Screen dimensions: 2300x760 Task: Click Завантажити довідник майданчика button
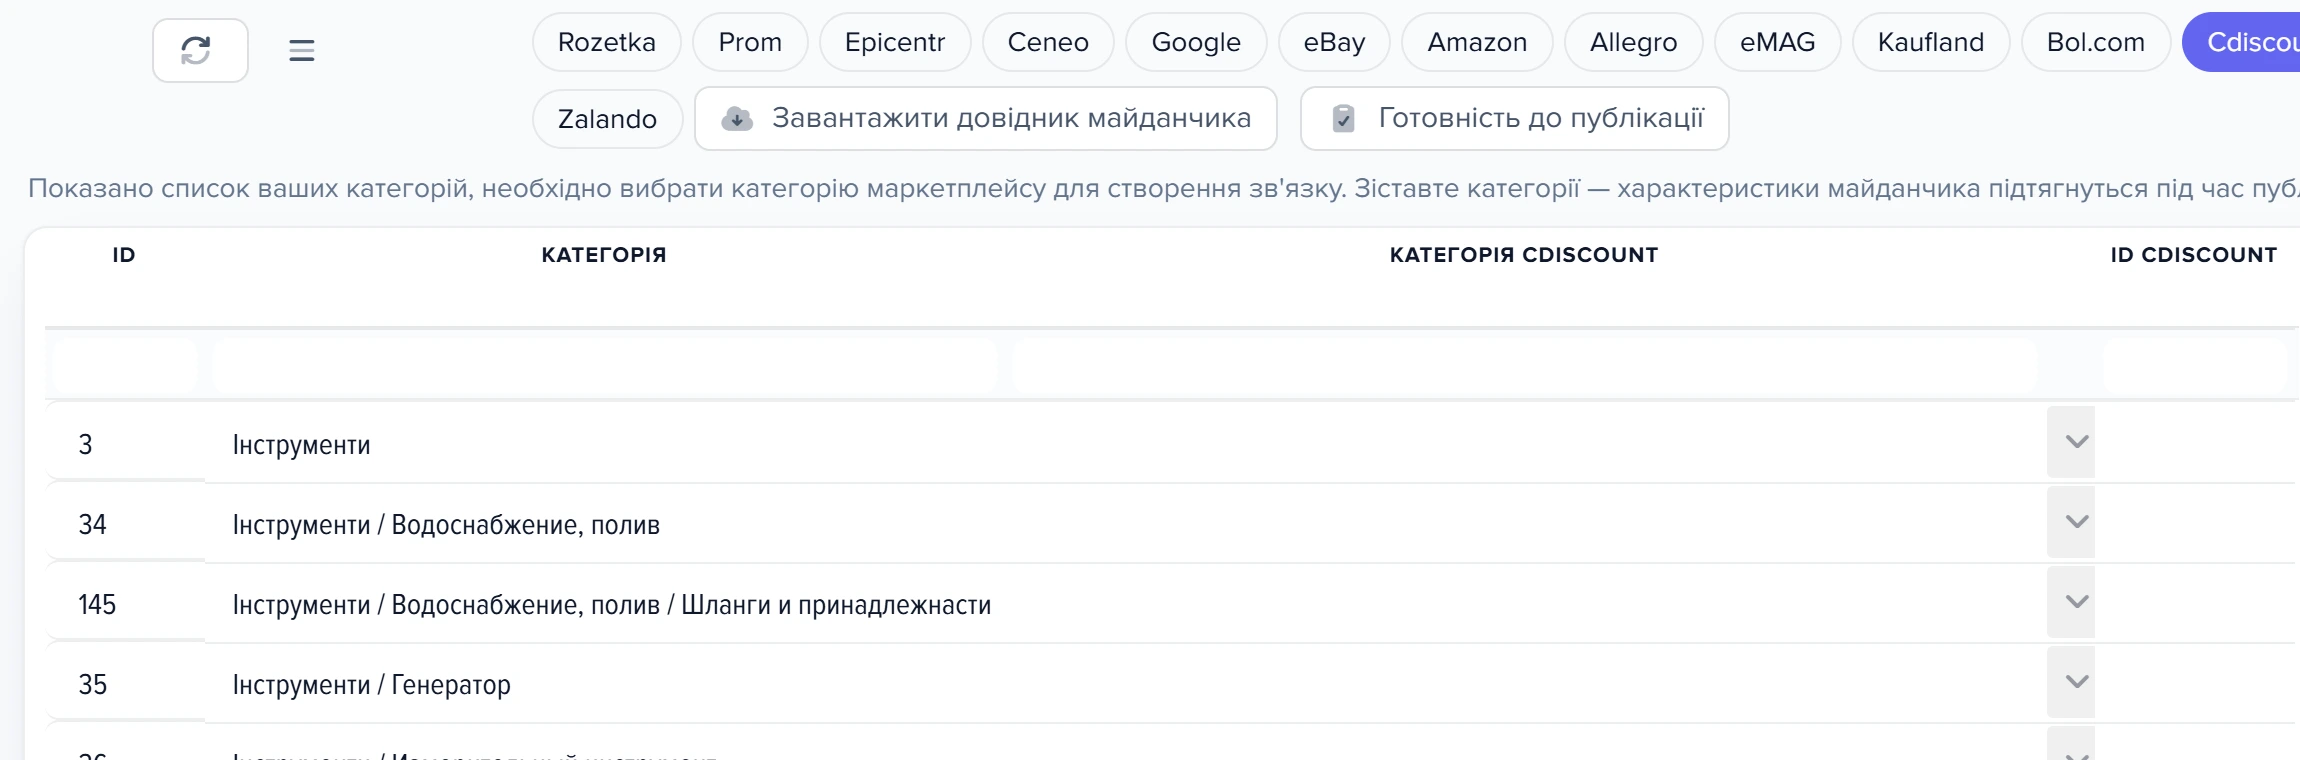click(x=986, y=119)
